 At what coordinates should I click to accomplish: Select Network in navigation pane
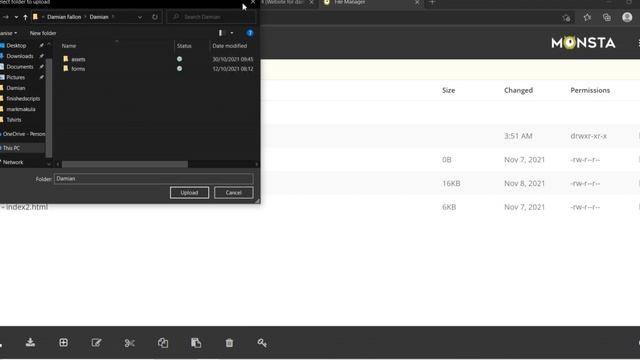tap(13, 162)
